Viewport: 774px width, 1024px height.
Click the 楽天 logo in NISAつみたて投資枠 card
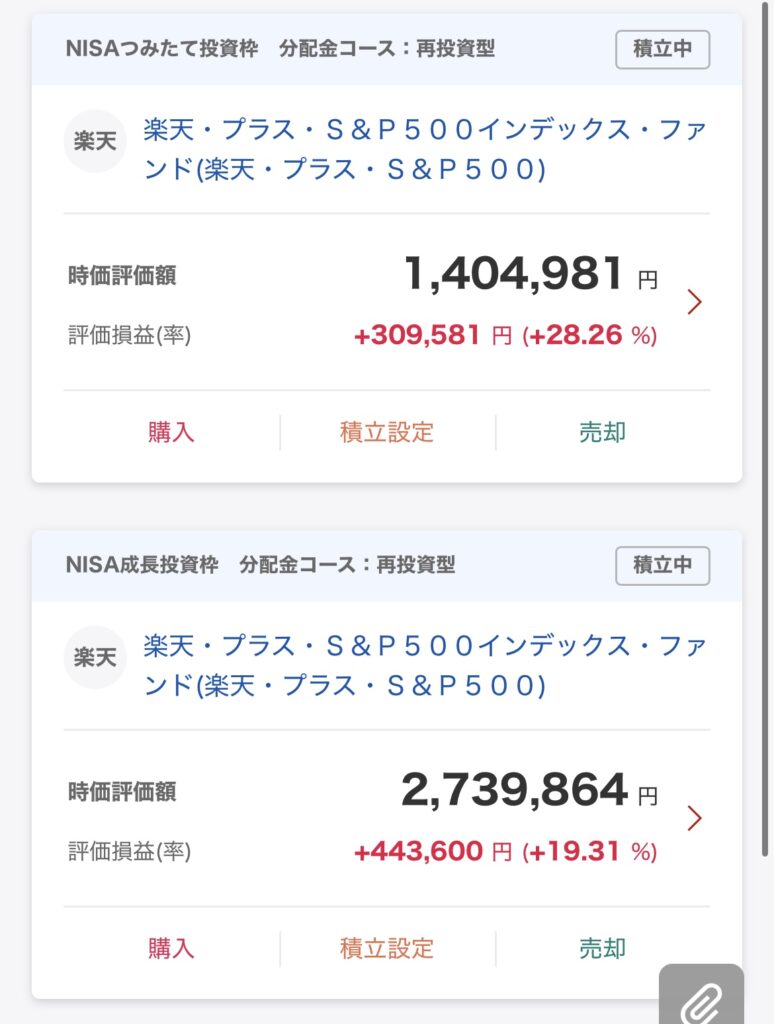coord(95,141)
